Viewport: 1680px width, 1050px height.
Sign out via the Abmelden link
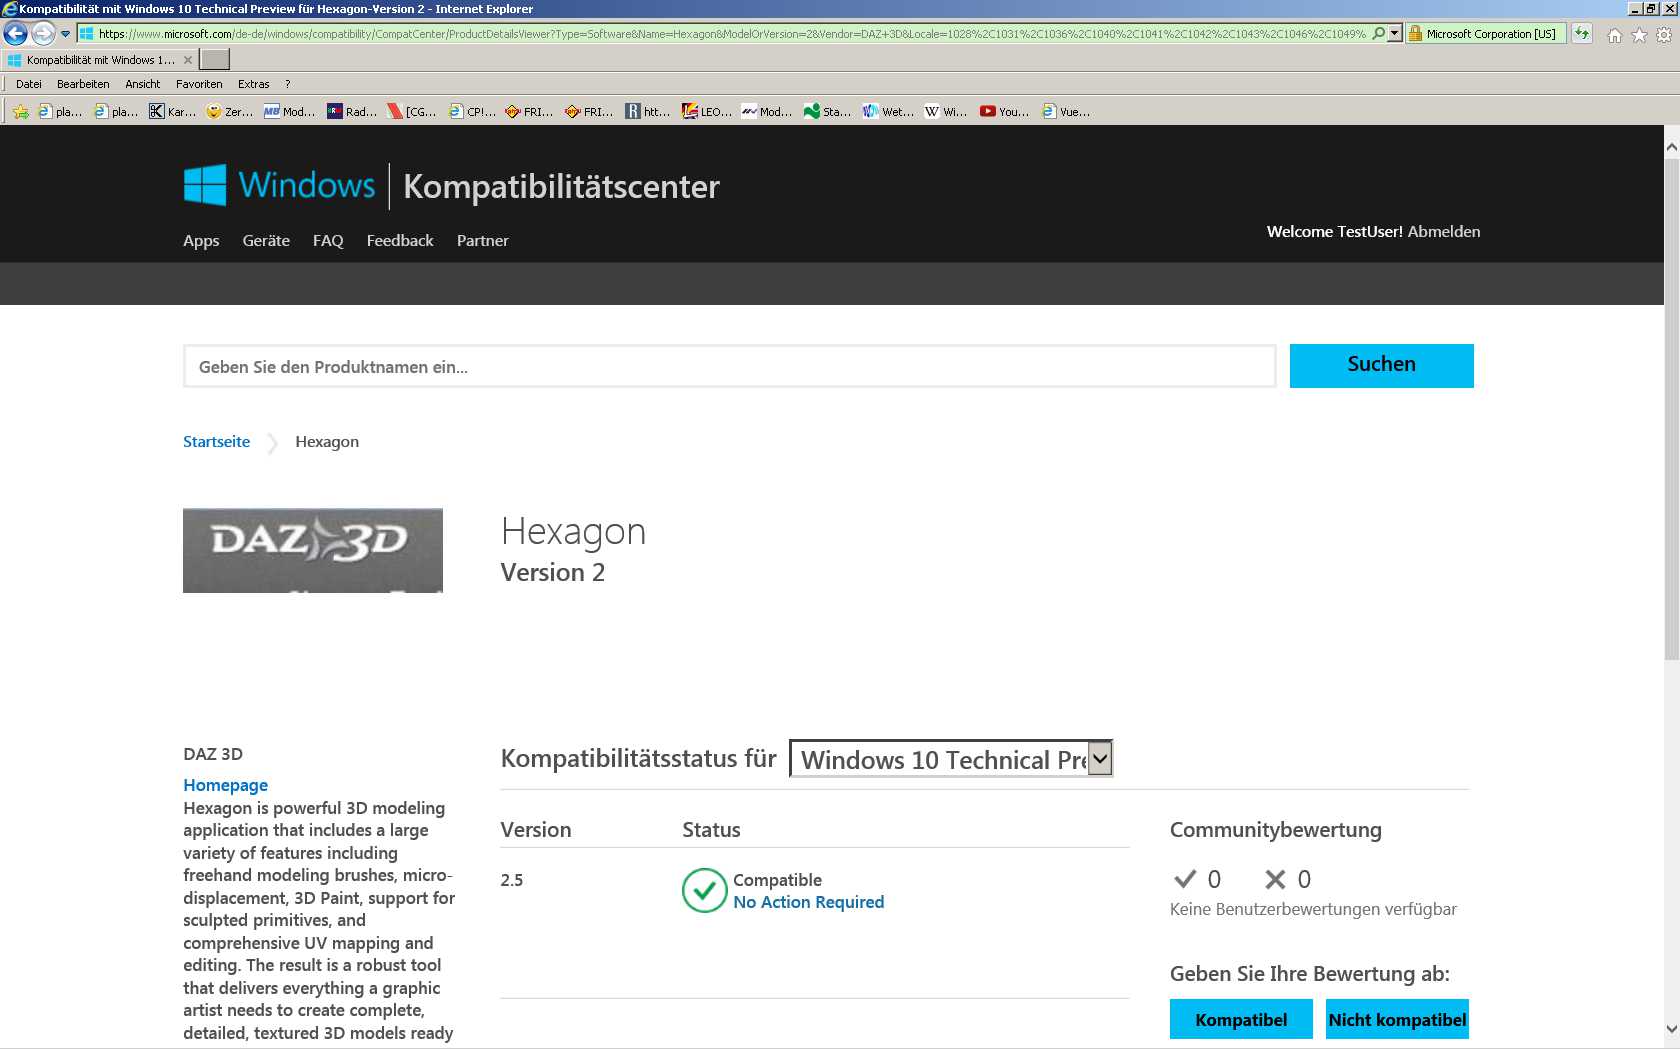[x=1444, y=231]
